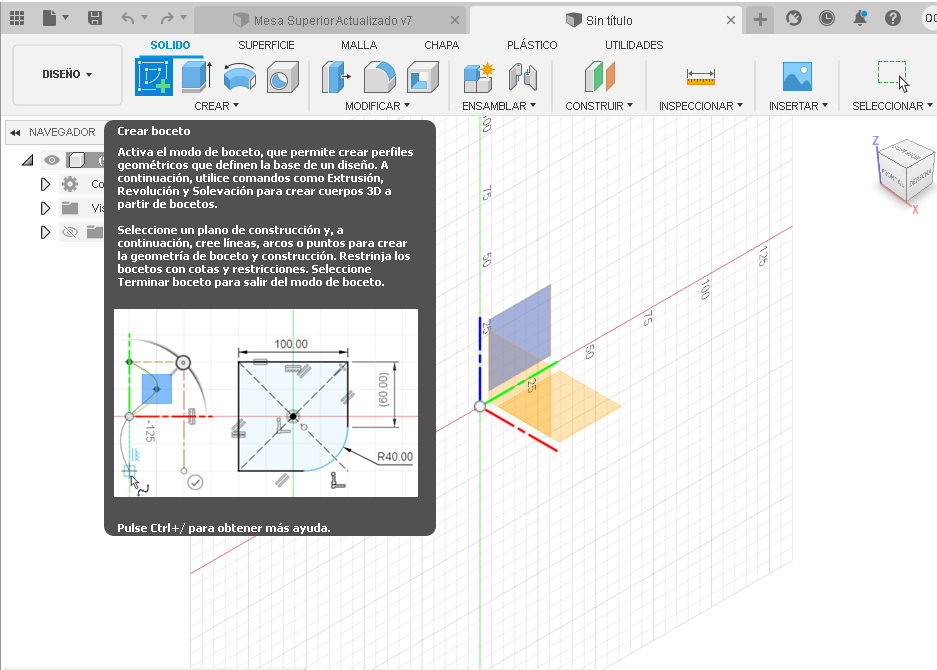Image resolution: width=937 pixels, height=670 pixels.
Task: Open the notifications bell
Action: tap(860, 19)
